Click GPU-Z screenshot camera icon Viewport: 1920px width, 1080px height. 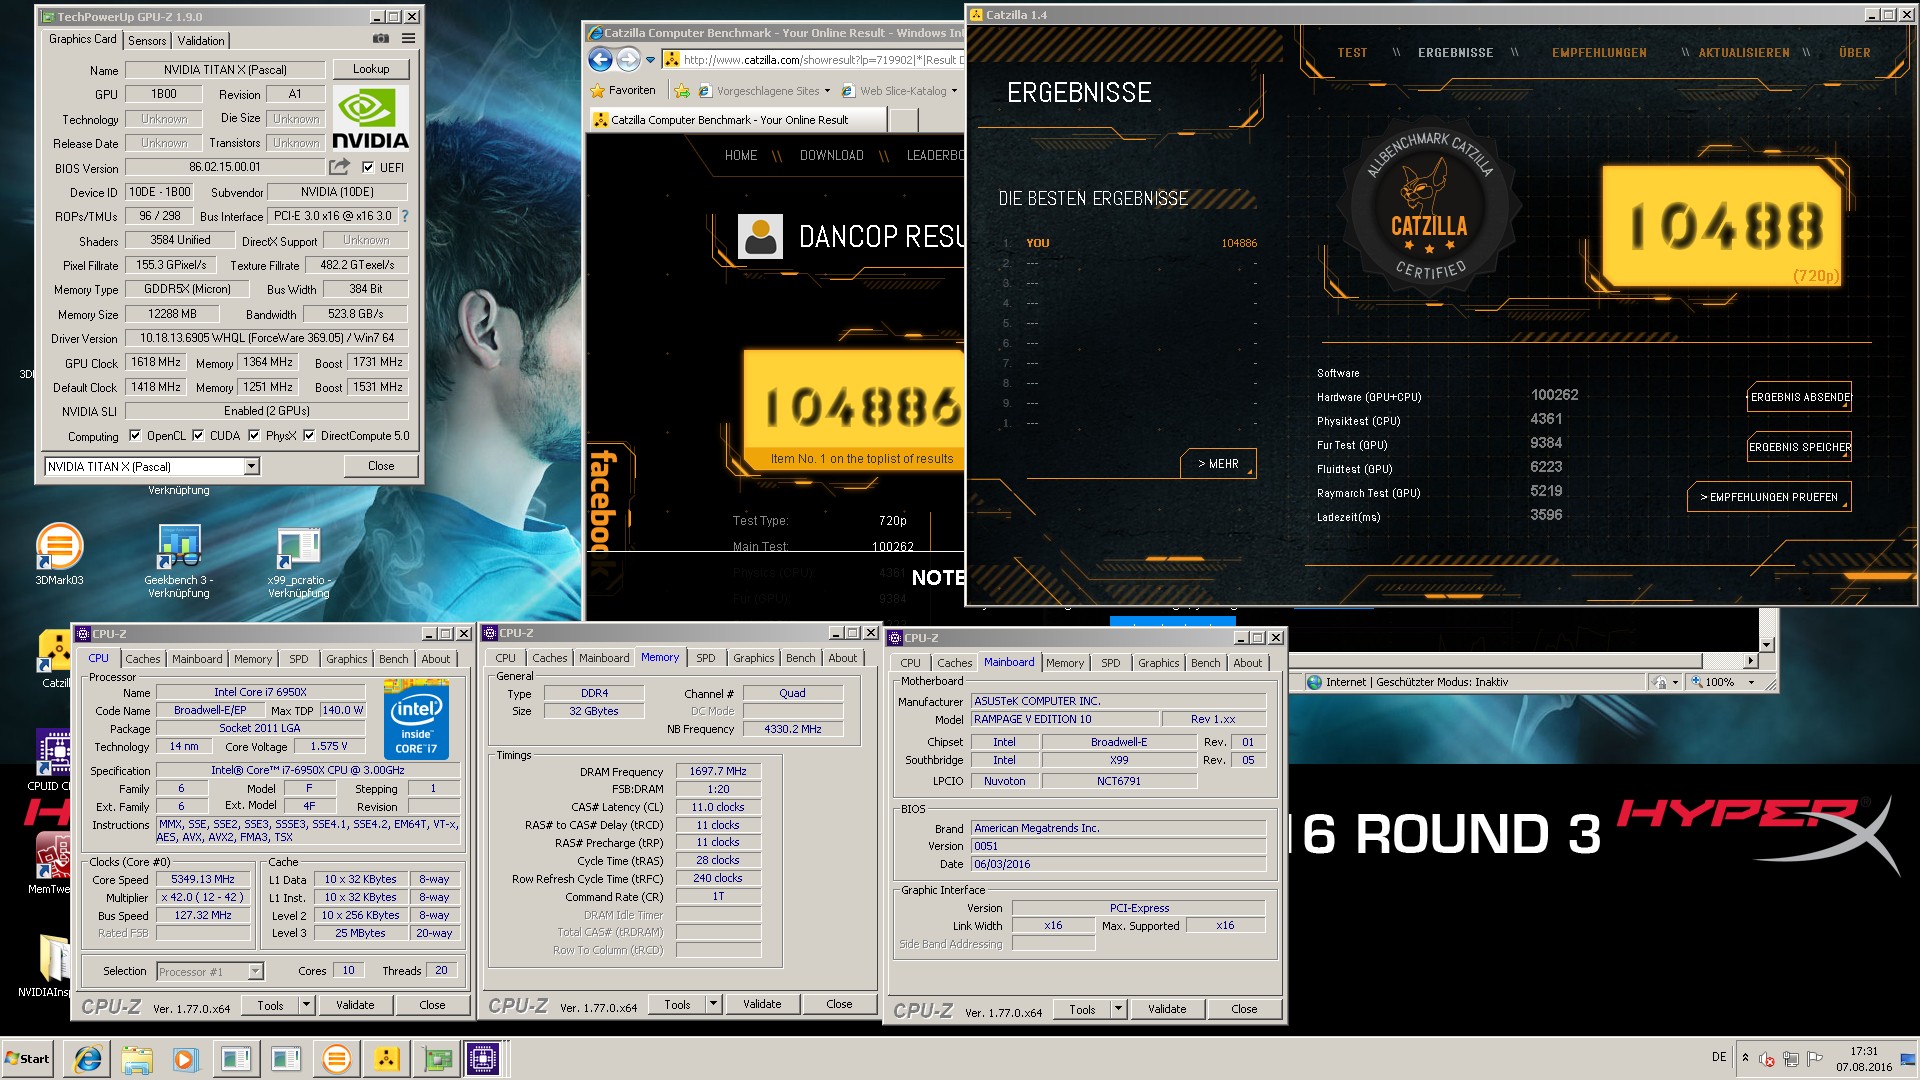[x=381, y=39]
